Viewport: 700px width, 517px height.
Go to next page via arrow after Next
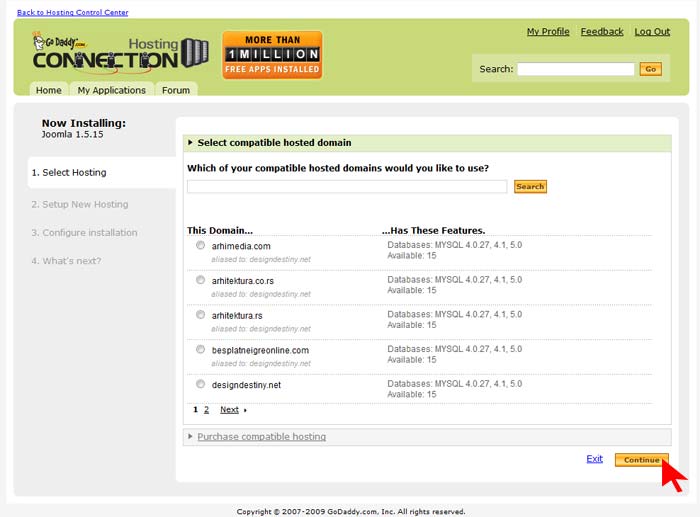point(245,410)
